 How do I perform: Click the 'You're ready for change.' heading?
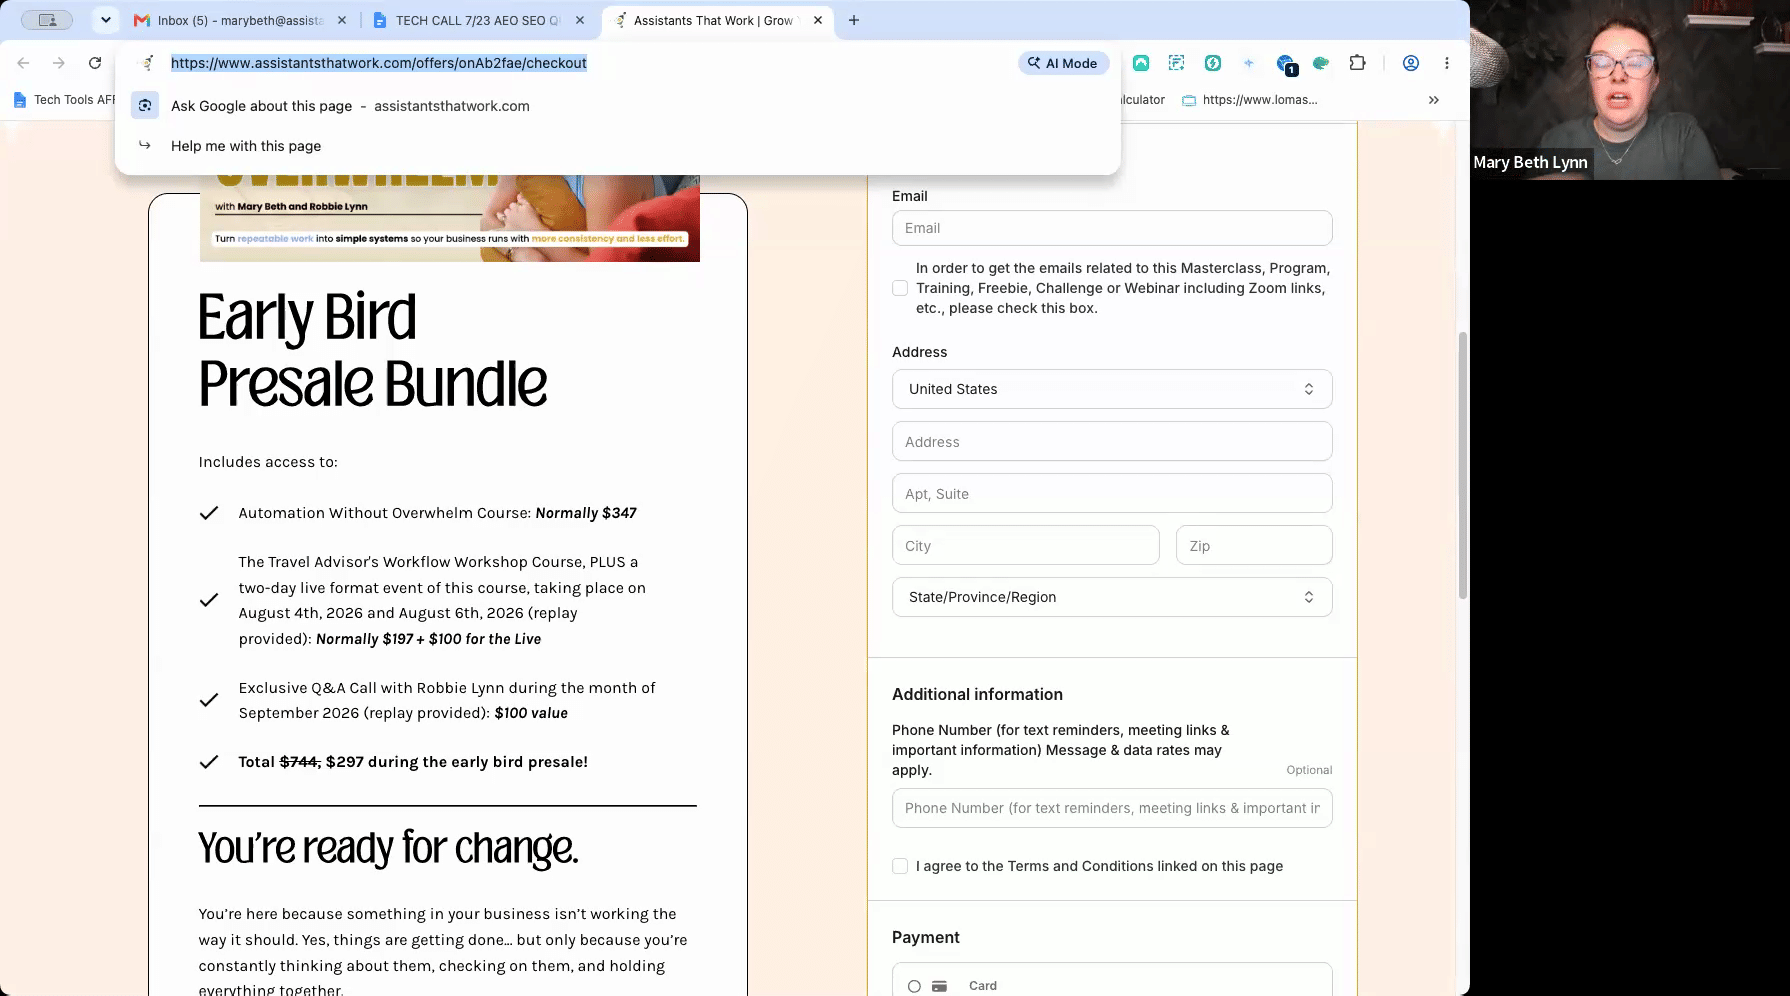point(388,848)
